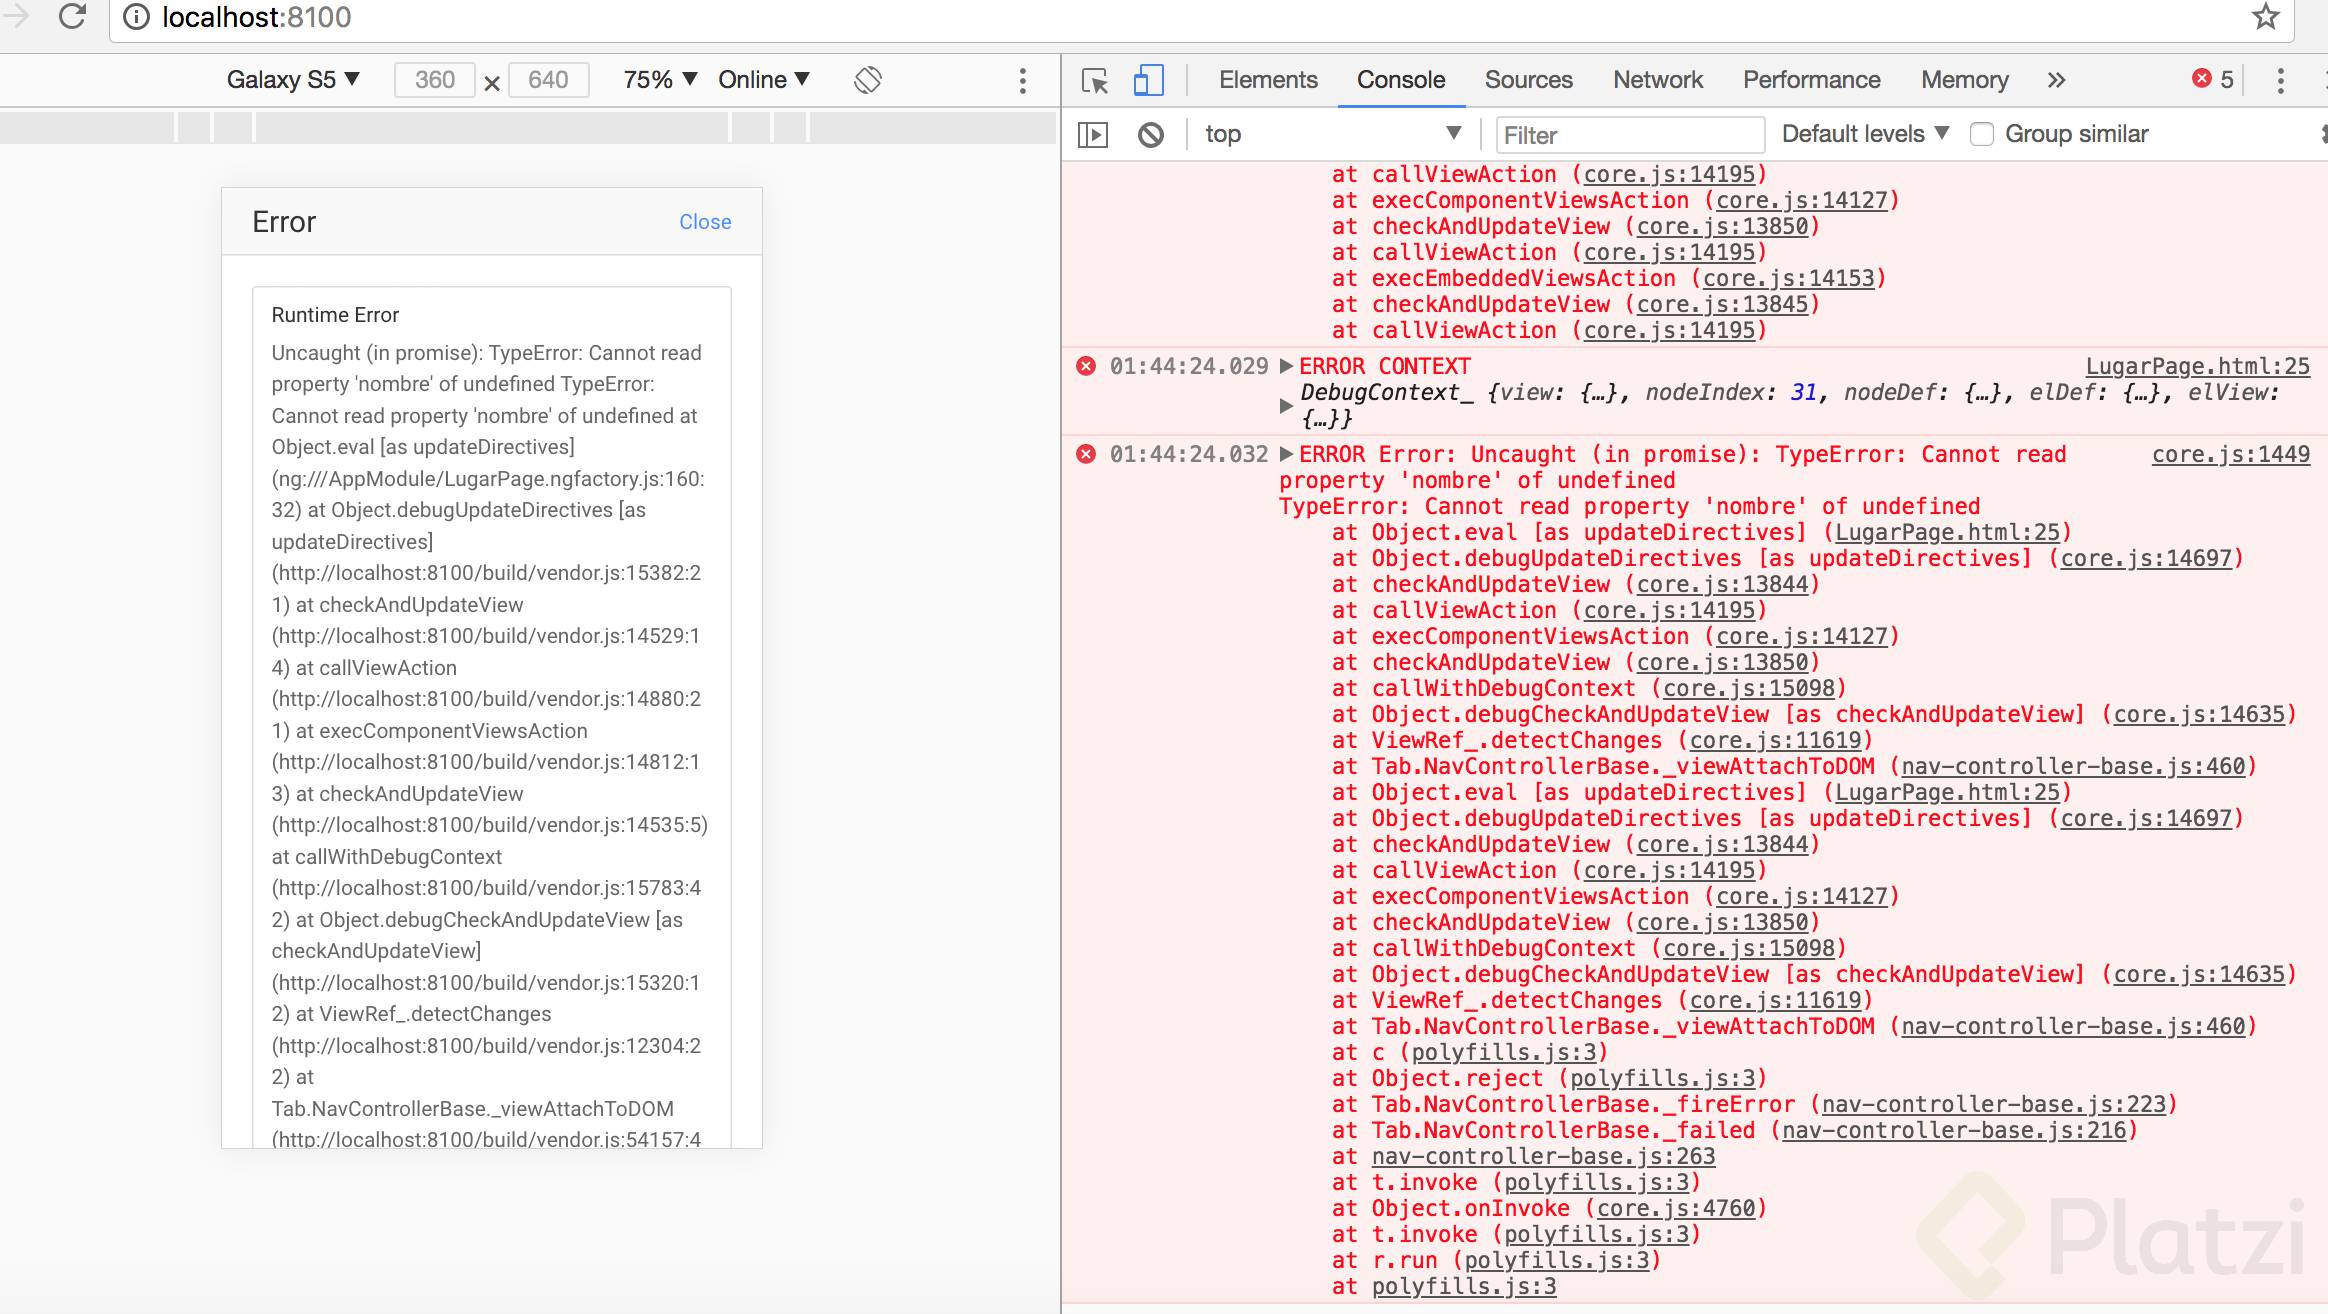
Task: Open the Galaxy S5 device dropdown
Action: coord(292,80)
